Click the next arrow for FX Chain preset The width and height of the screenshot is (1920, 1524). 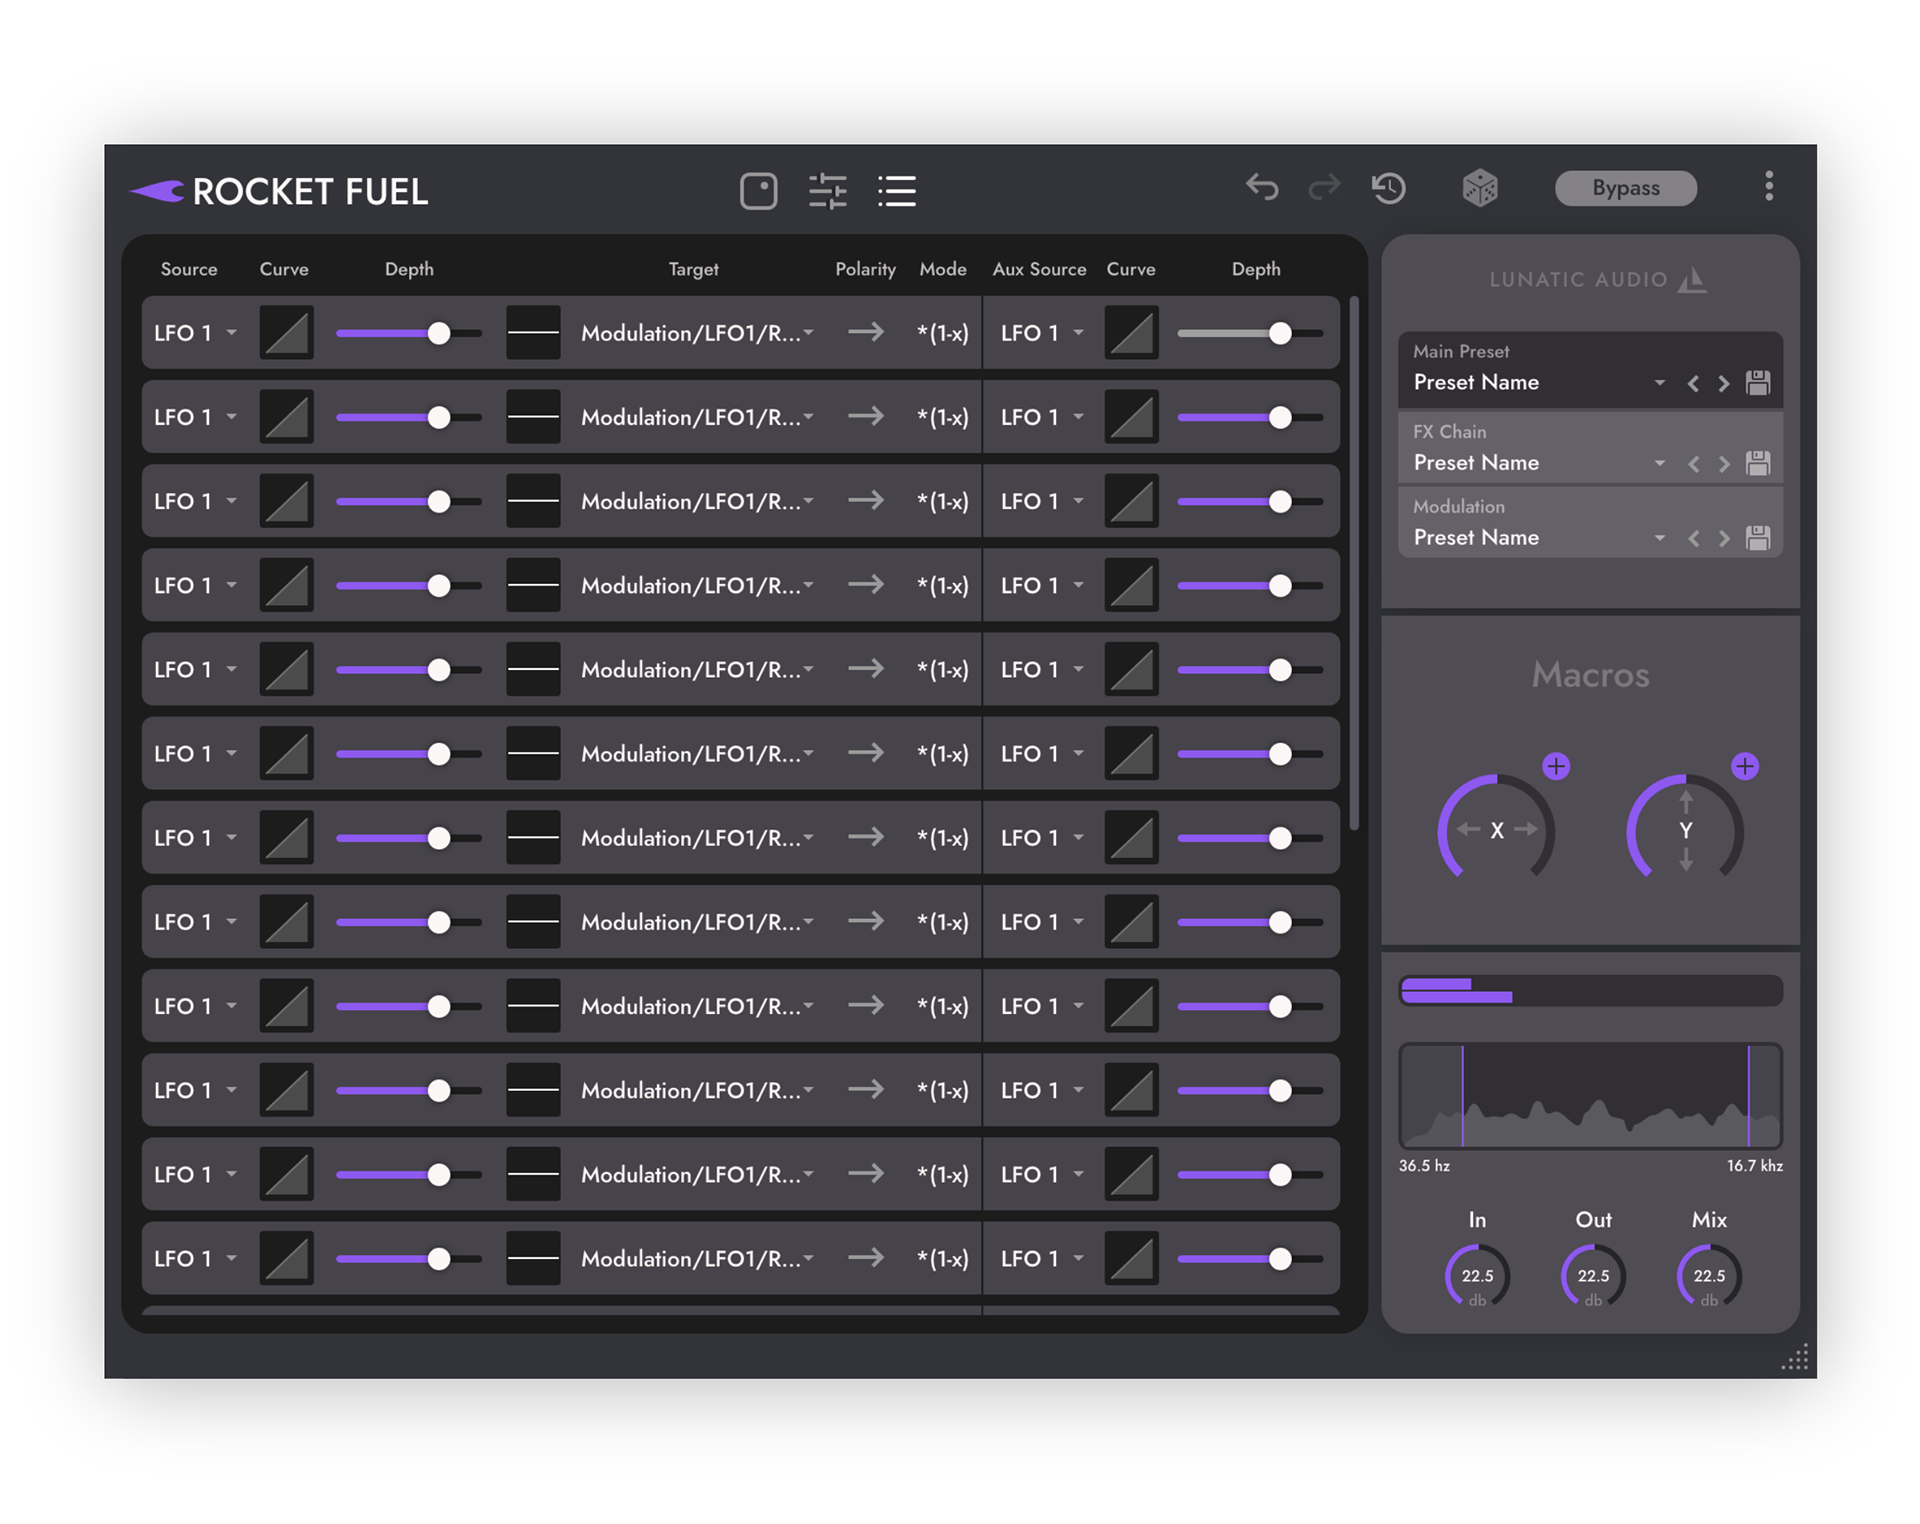[x=1725, y=463]
